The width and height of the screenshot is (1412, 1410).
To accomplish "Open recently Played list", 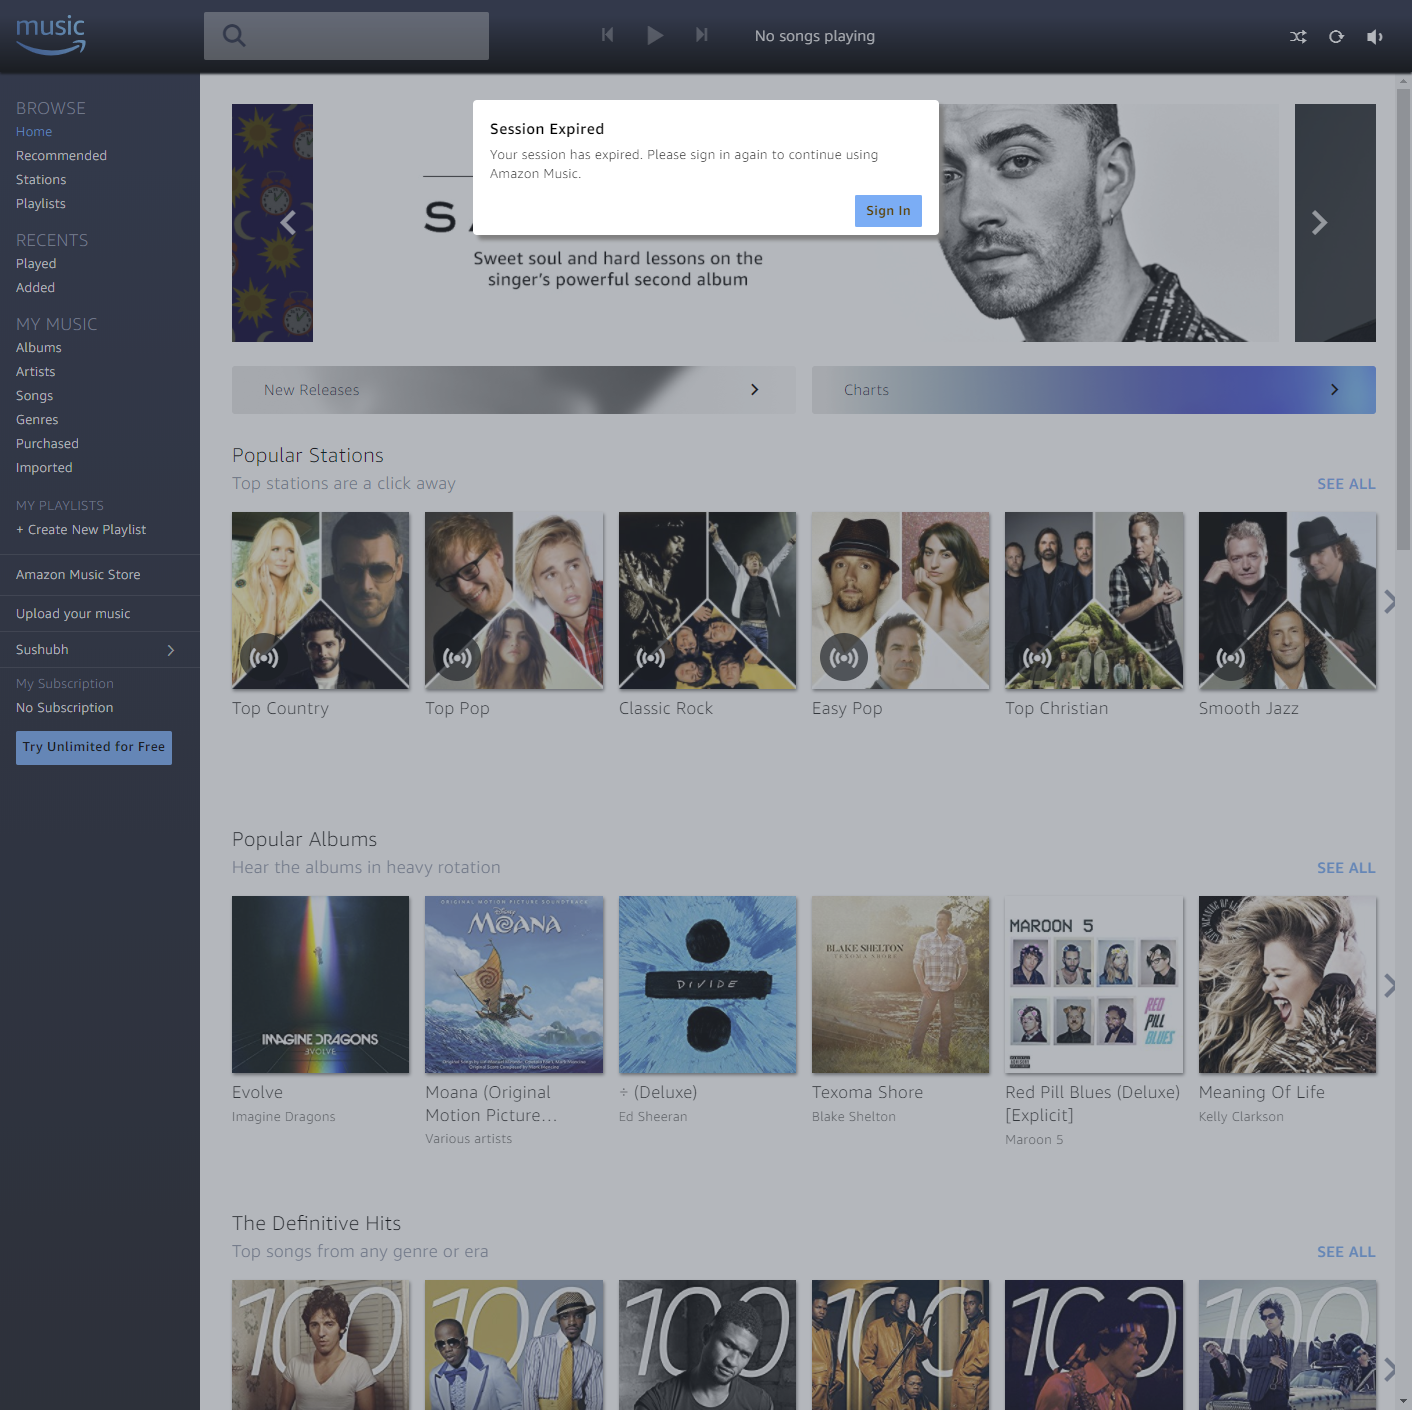I will point(36,264).
